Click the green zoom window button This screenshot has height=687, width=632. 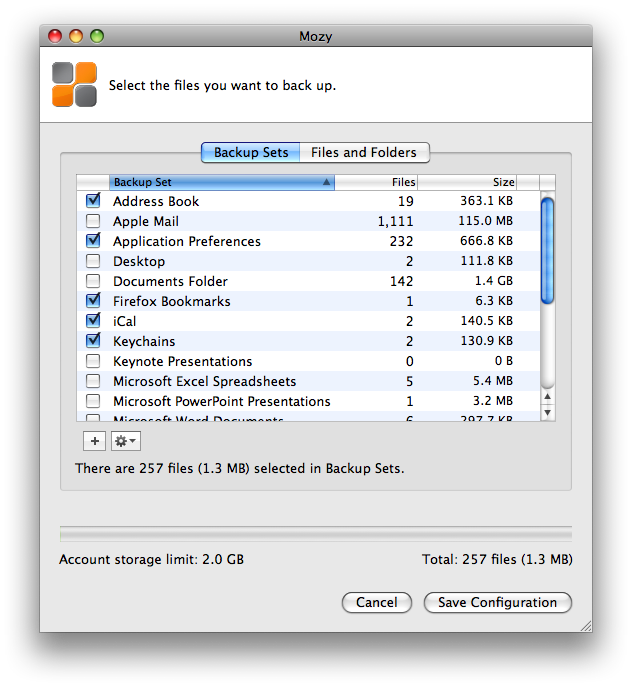click(97, 36)
